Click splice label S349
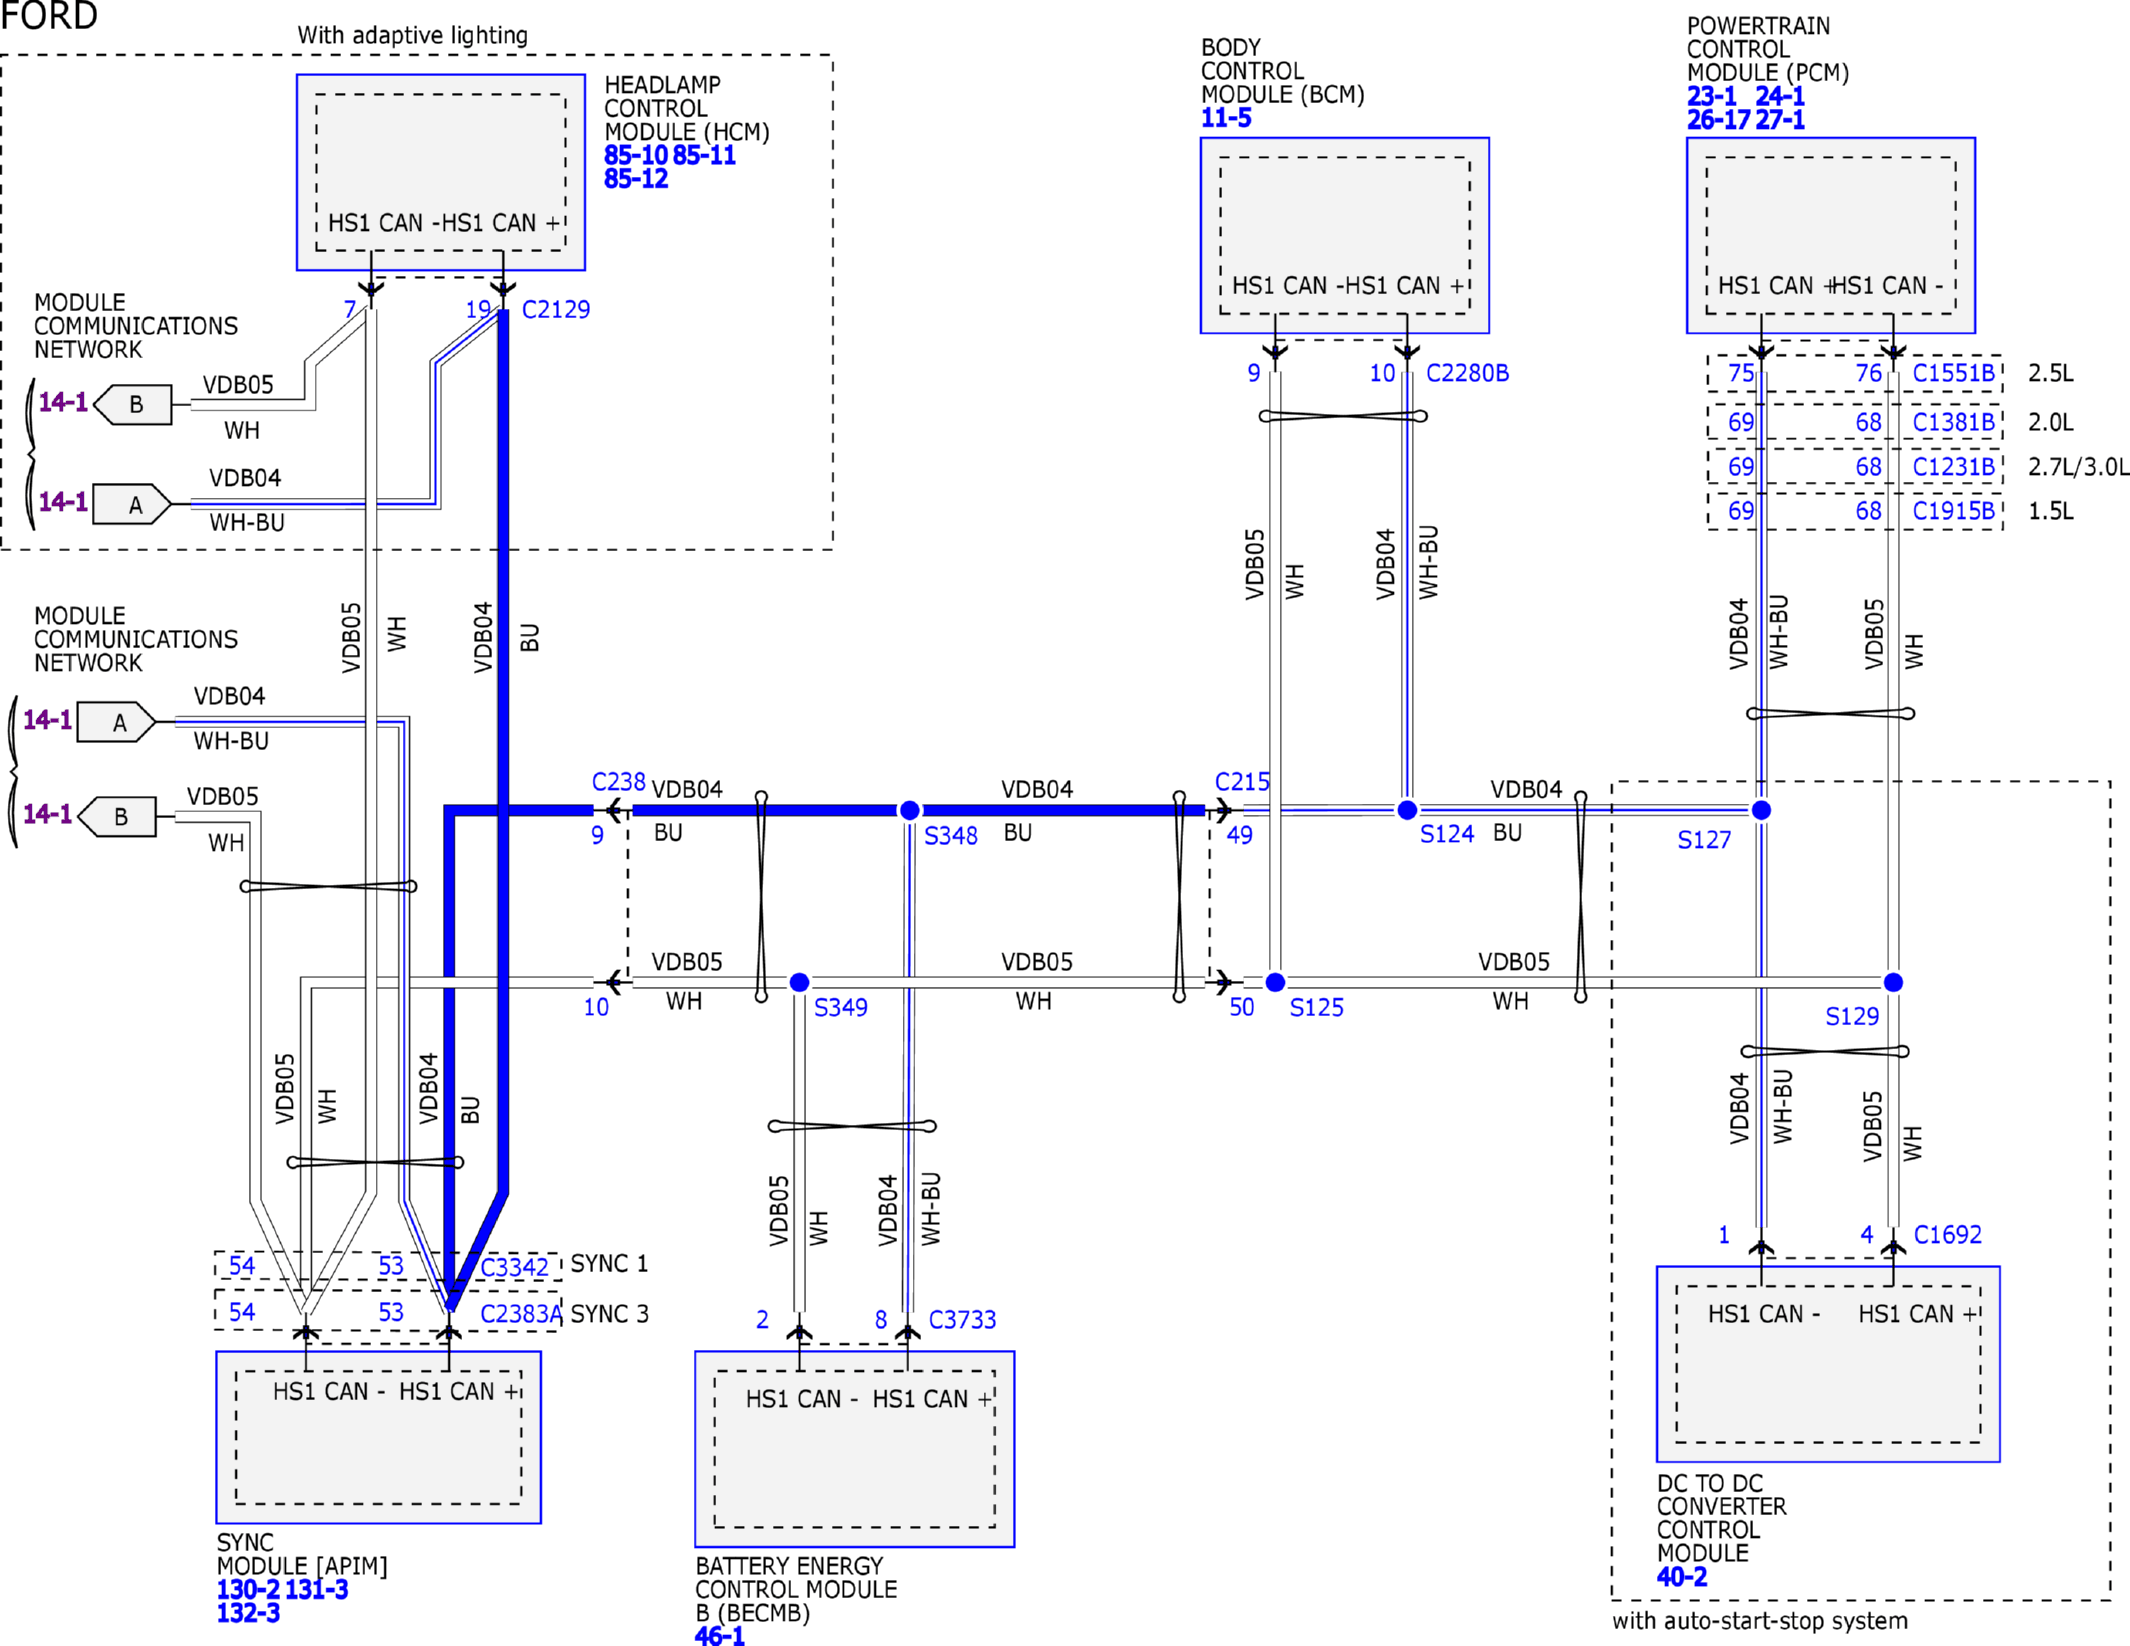The image size is (2130, 1646). (840, 1008)
